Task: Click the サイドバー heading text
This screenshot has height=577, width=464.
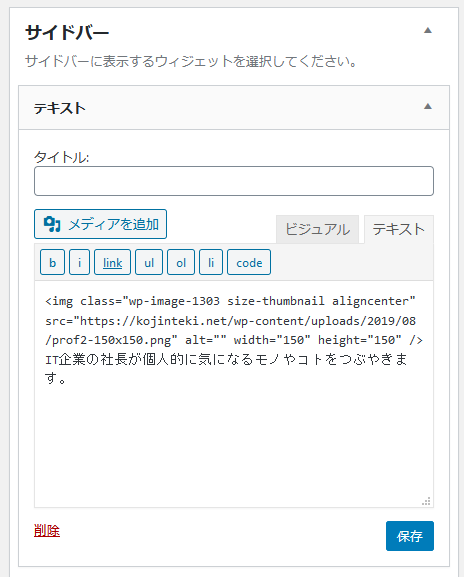Action: pos(67,33)
